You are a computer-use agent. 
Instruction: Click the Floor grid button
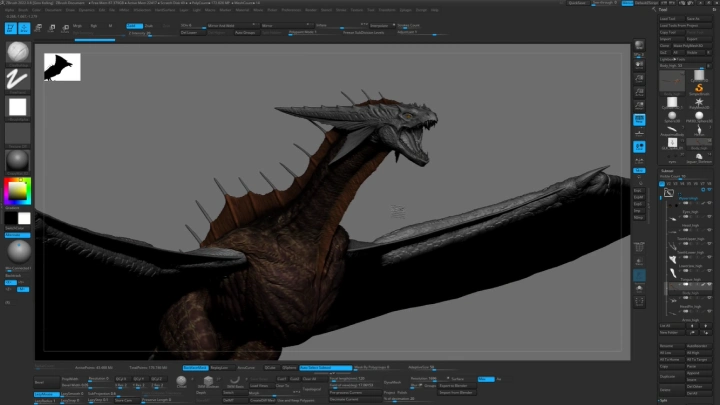coord(639,133)
